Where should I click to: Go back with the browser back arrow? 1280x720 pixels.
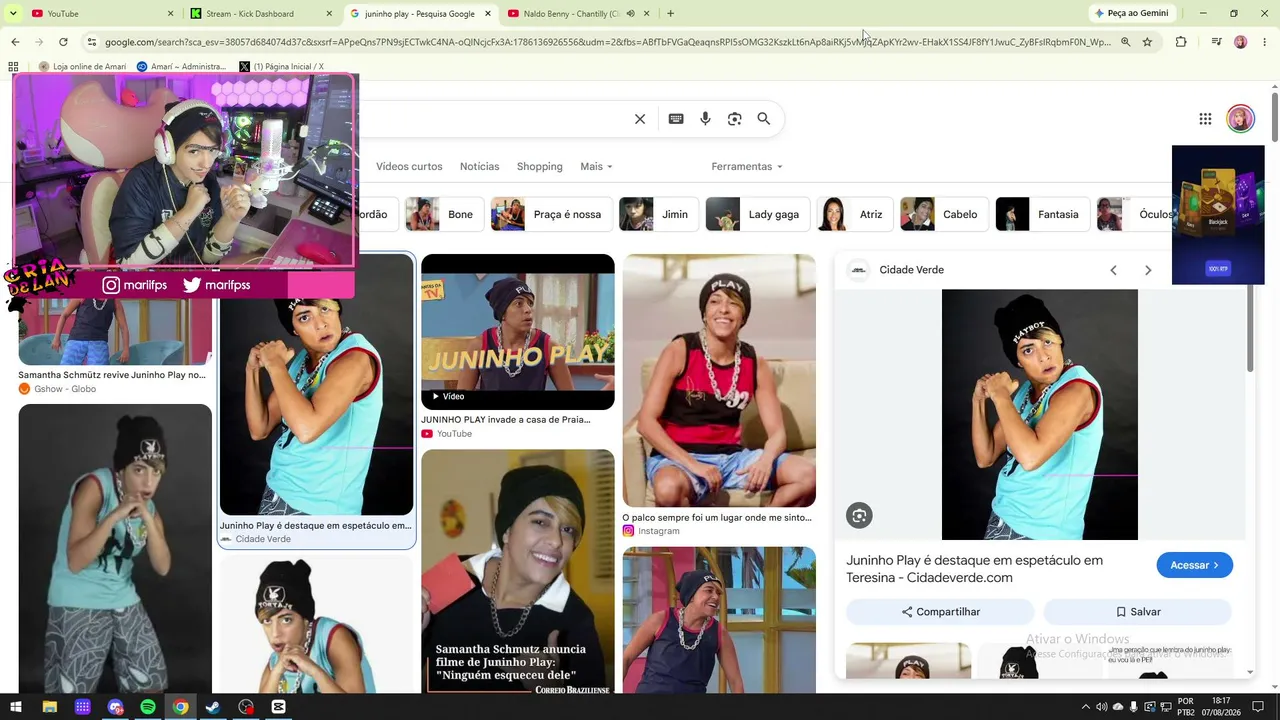15,42
